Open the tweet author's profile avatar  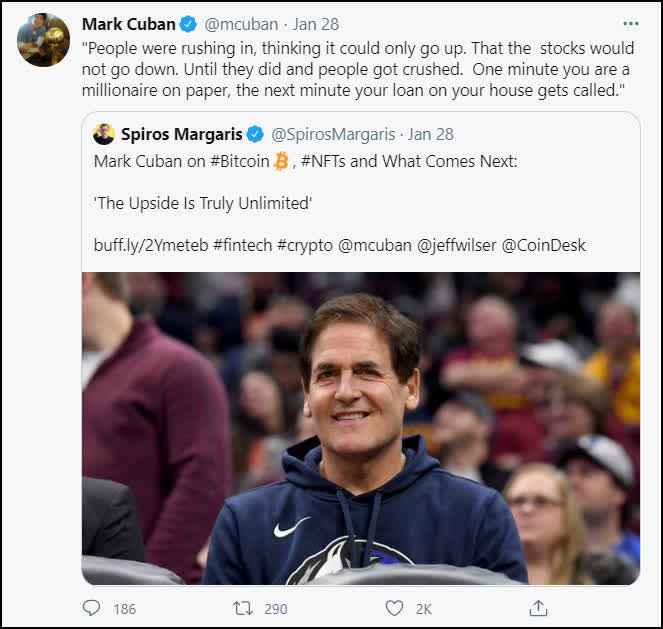tap(43, 40)
